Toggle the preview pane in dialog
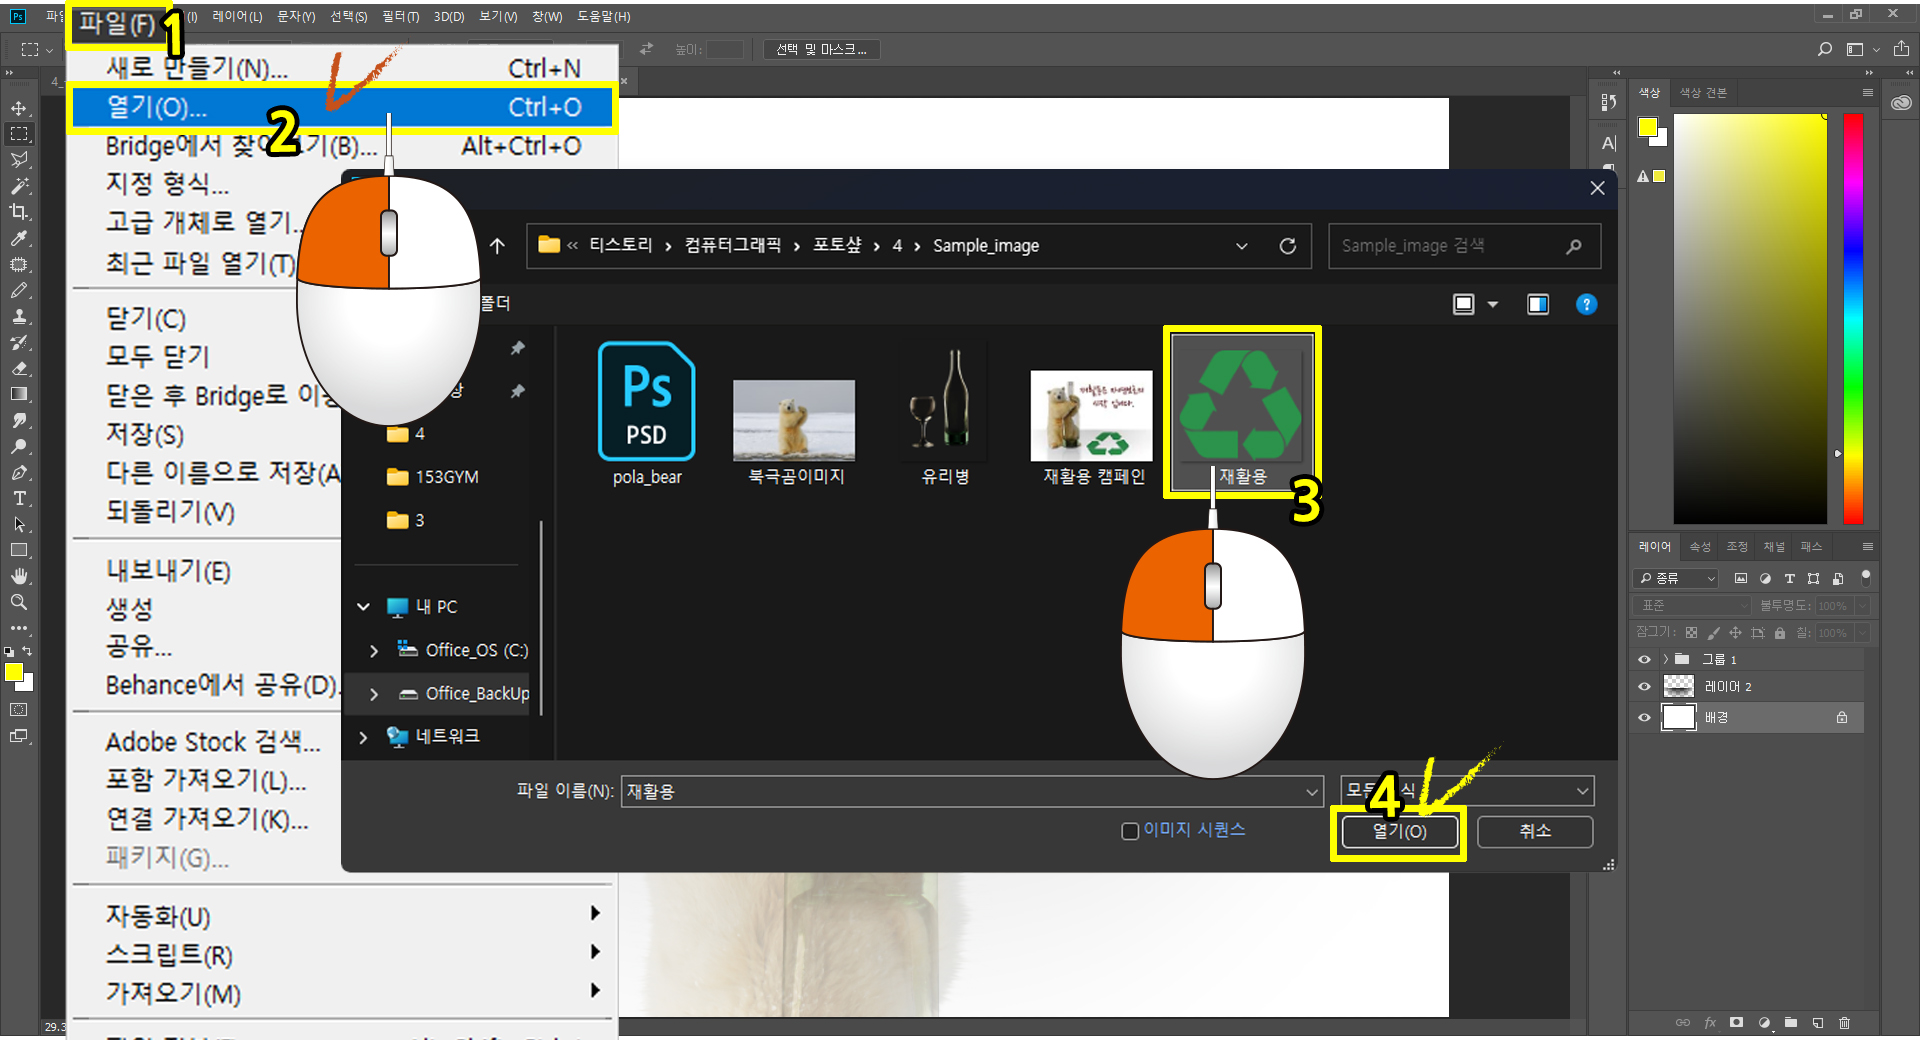 [x=1538, y=304]
